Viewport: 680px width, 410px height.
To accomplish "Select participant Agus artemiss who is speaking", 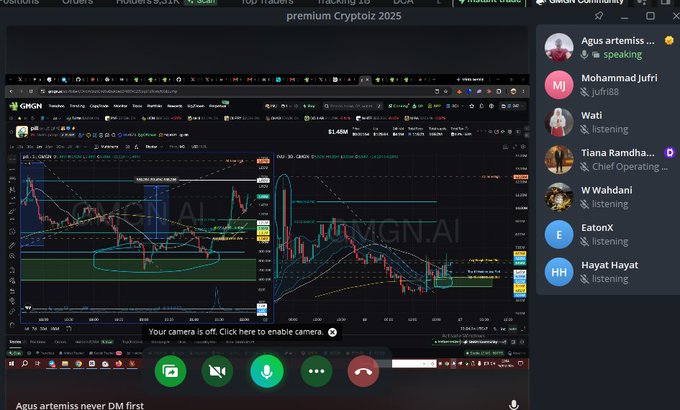I will pos(608,47).
